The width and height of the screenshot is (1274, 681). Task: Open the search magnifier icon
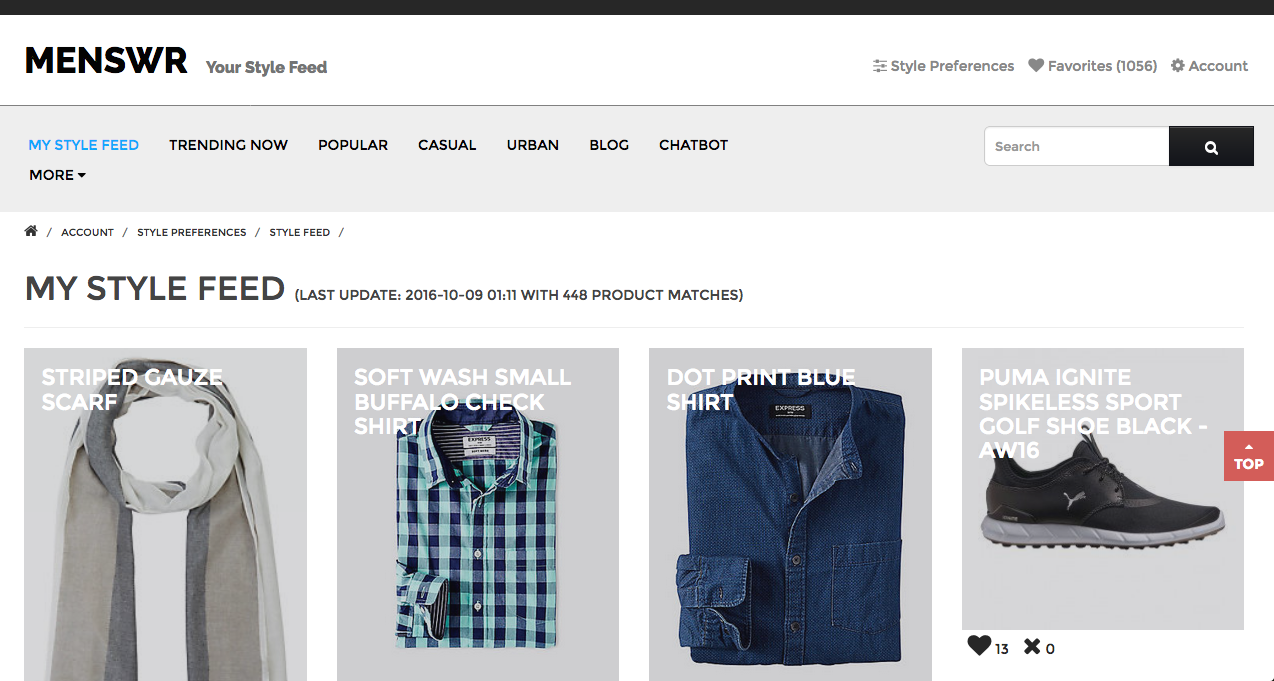tap(1210, 145)
